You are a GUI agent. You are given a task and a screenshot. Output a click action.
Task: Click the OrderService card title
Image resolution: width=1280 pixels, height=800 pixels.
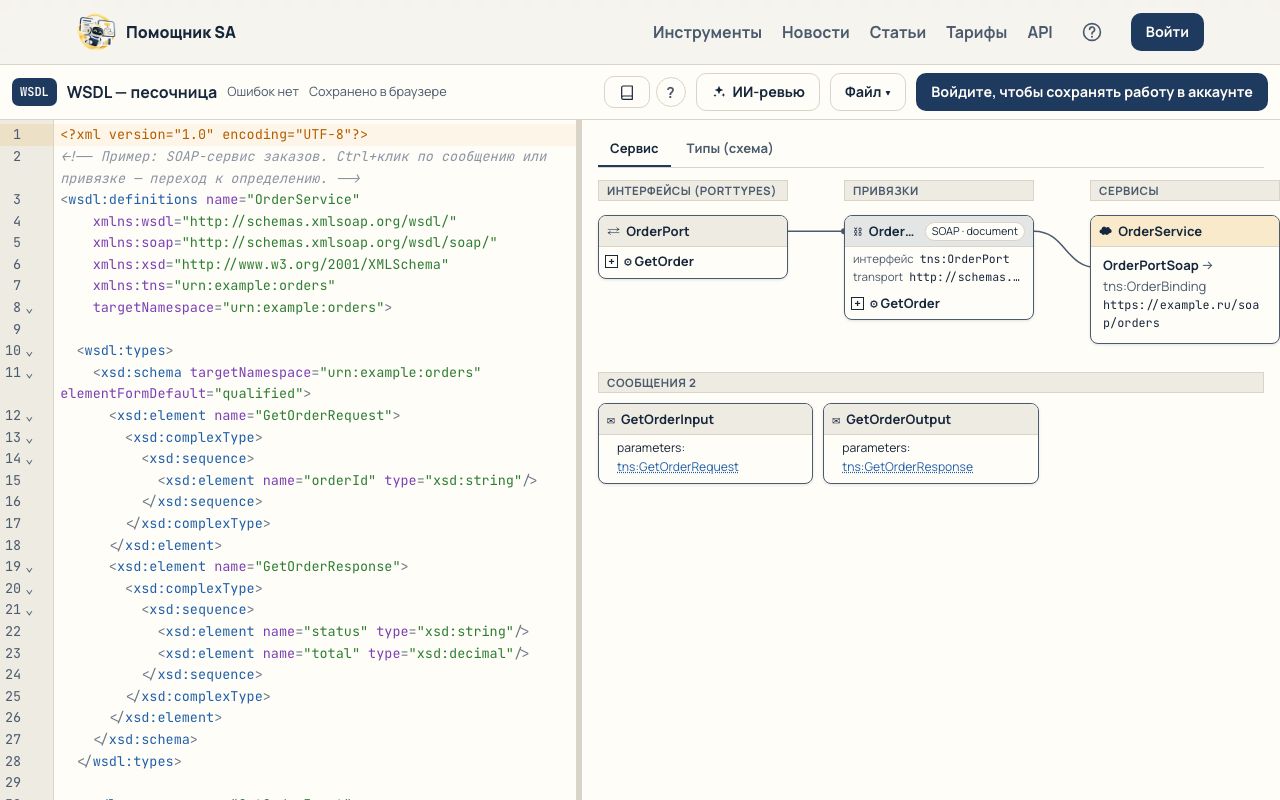coord(1160,231)
